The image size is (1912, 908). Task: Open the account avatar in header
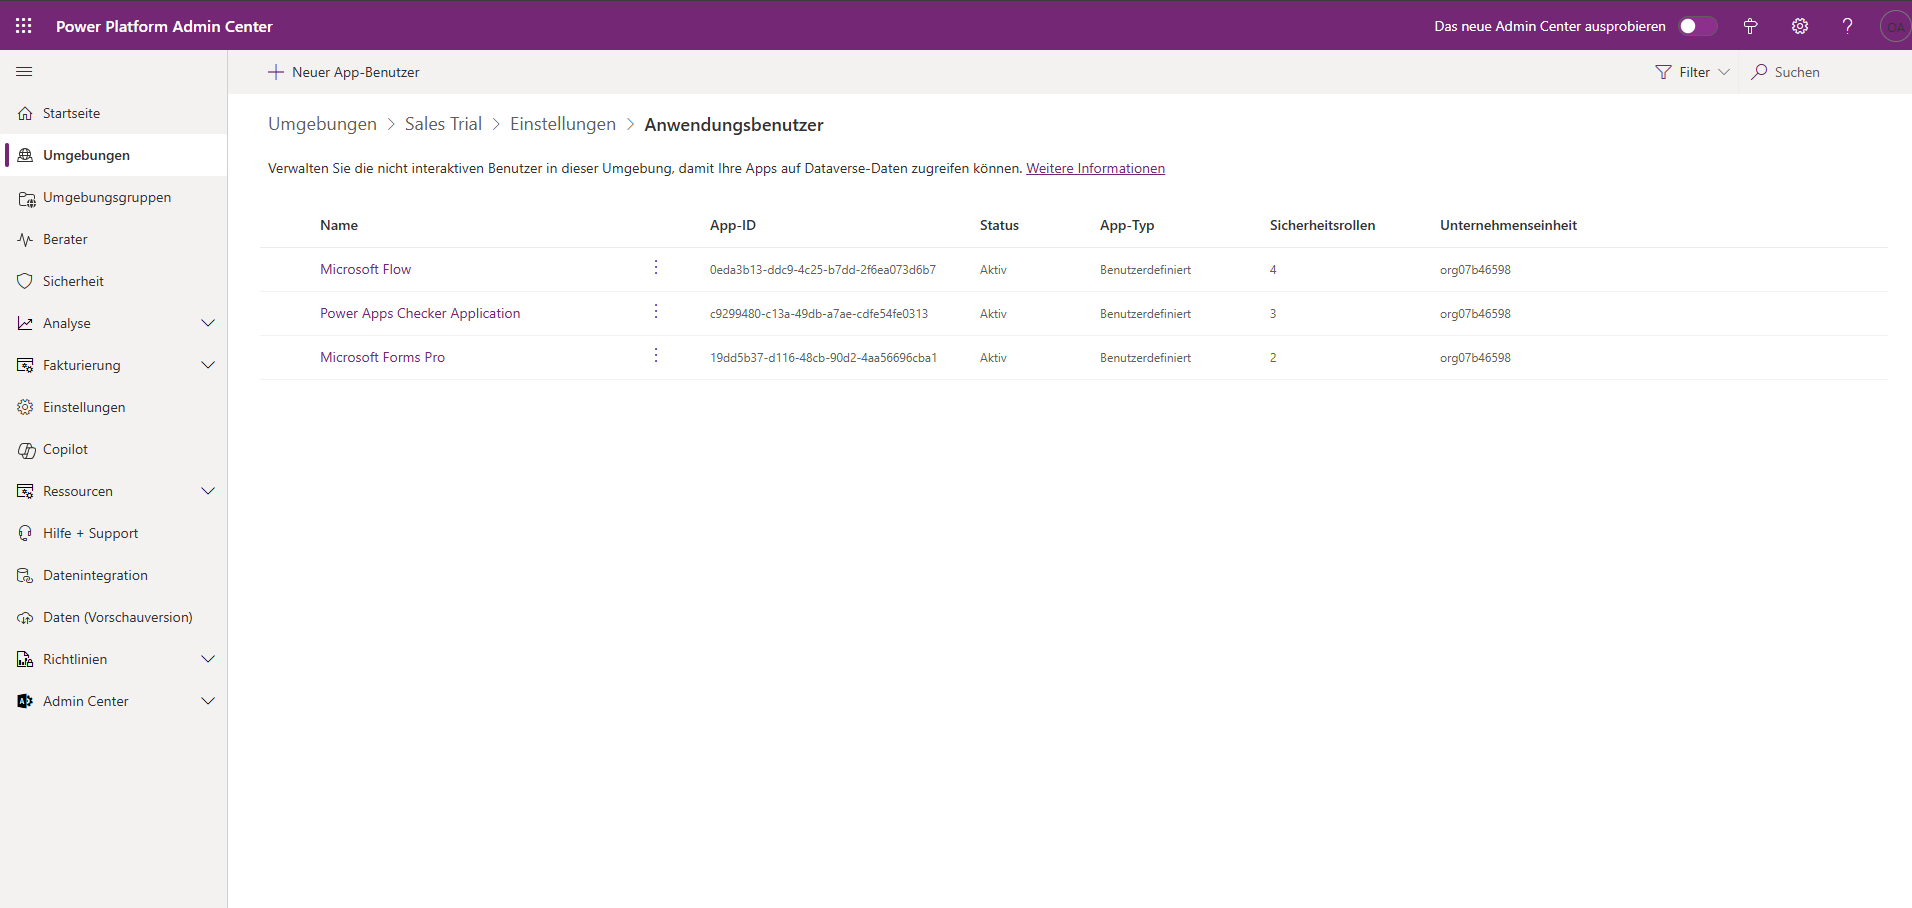pyautogui.click(x=1894, y=26)
